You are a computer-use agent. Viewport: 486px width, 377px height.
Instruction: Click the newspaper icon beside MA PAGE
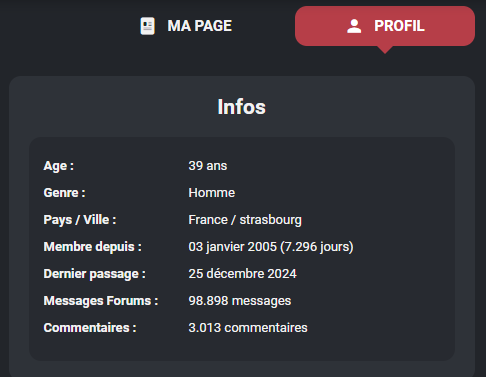pos(147,26)
